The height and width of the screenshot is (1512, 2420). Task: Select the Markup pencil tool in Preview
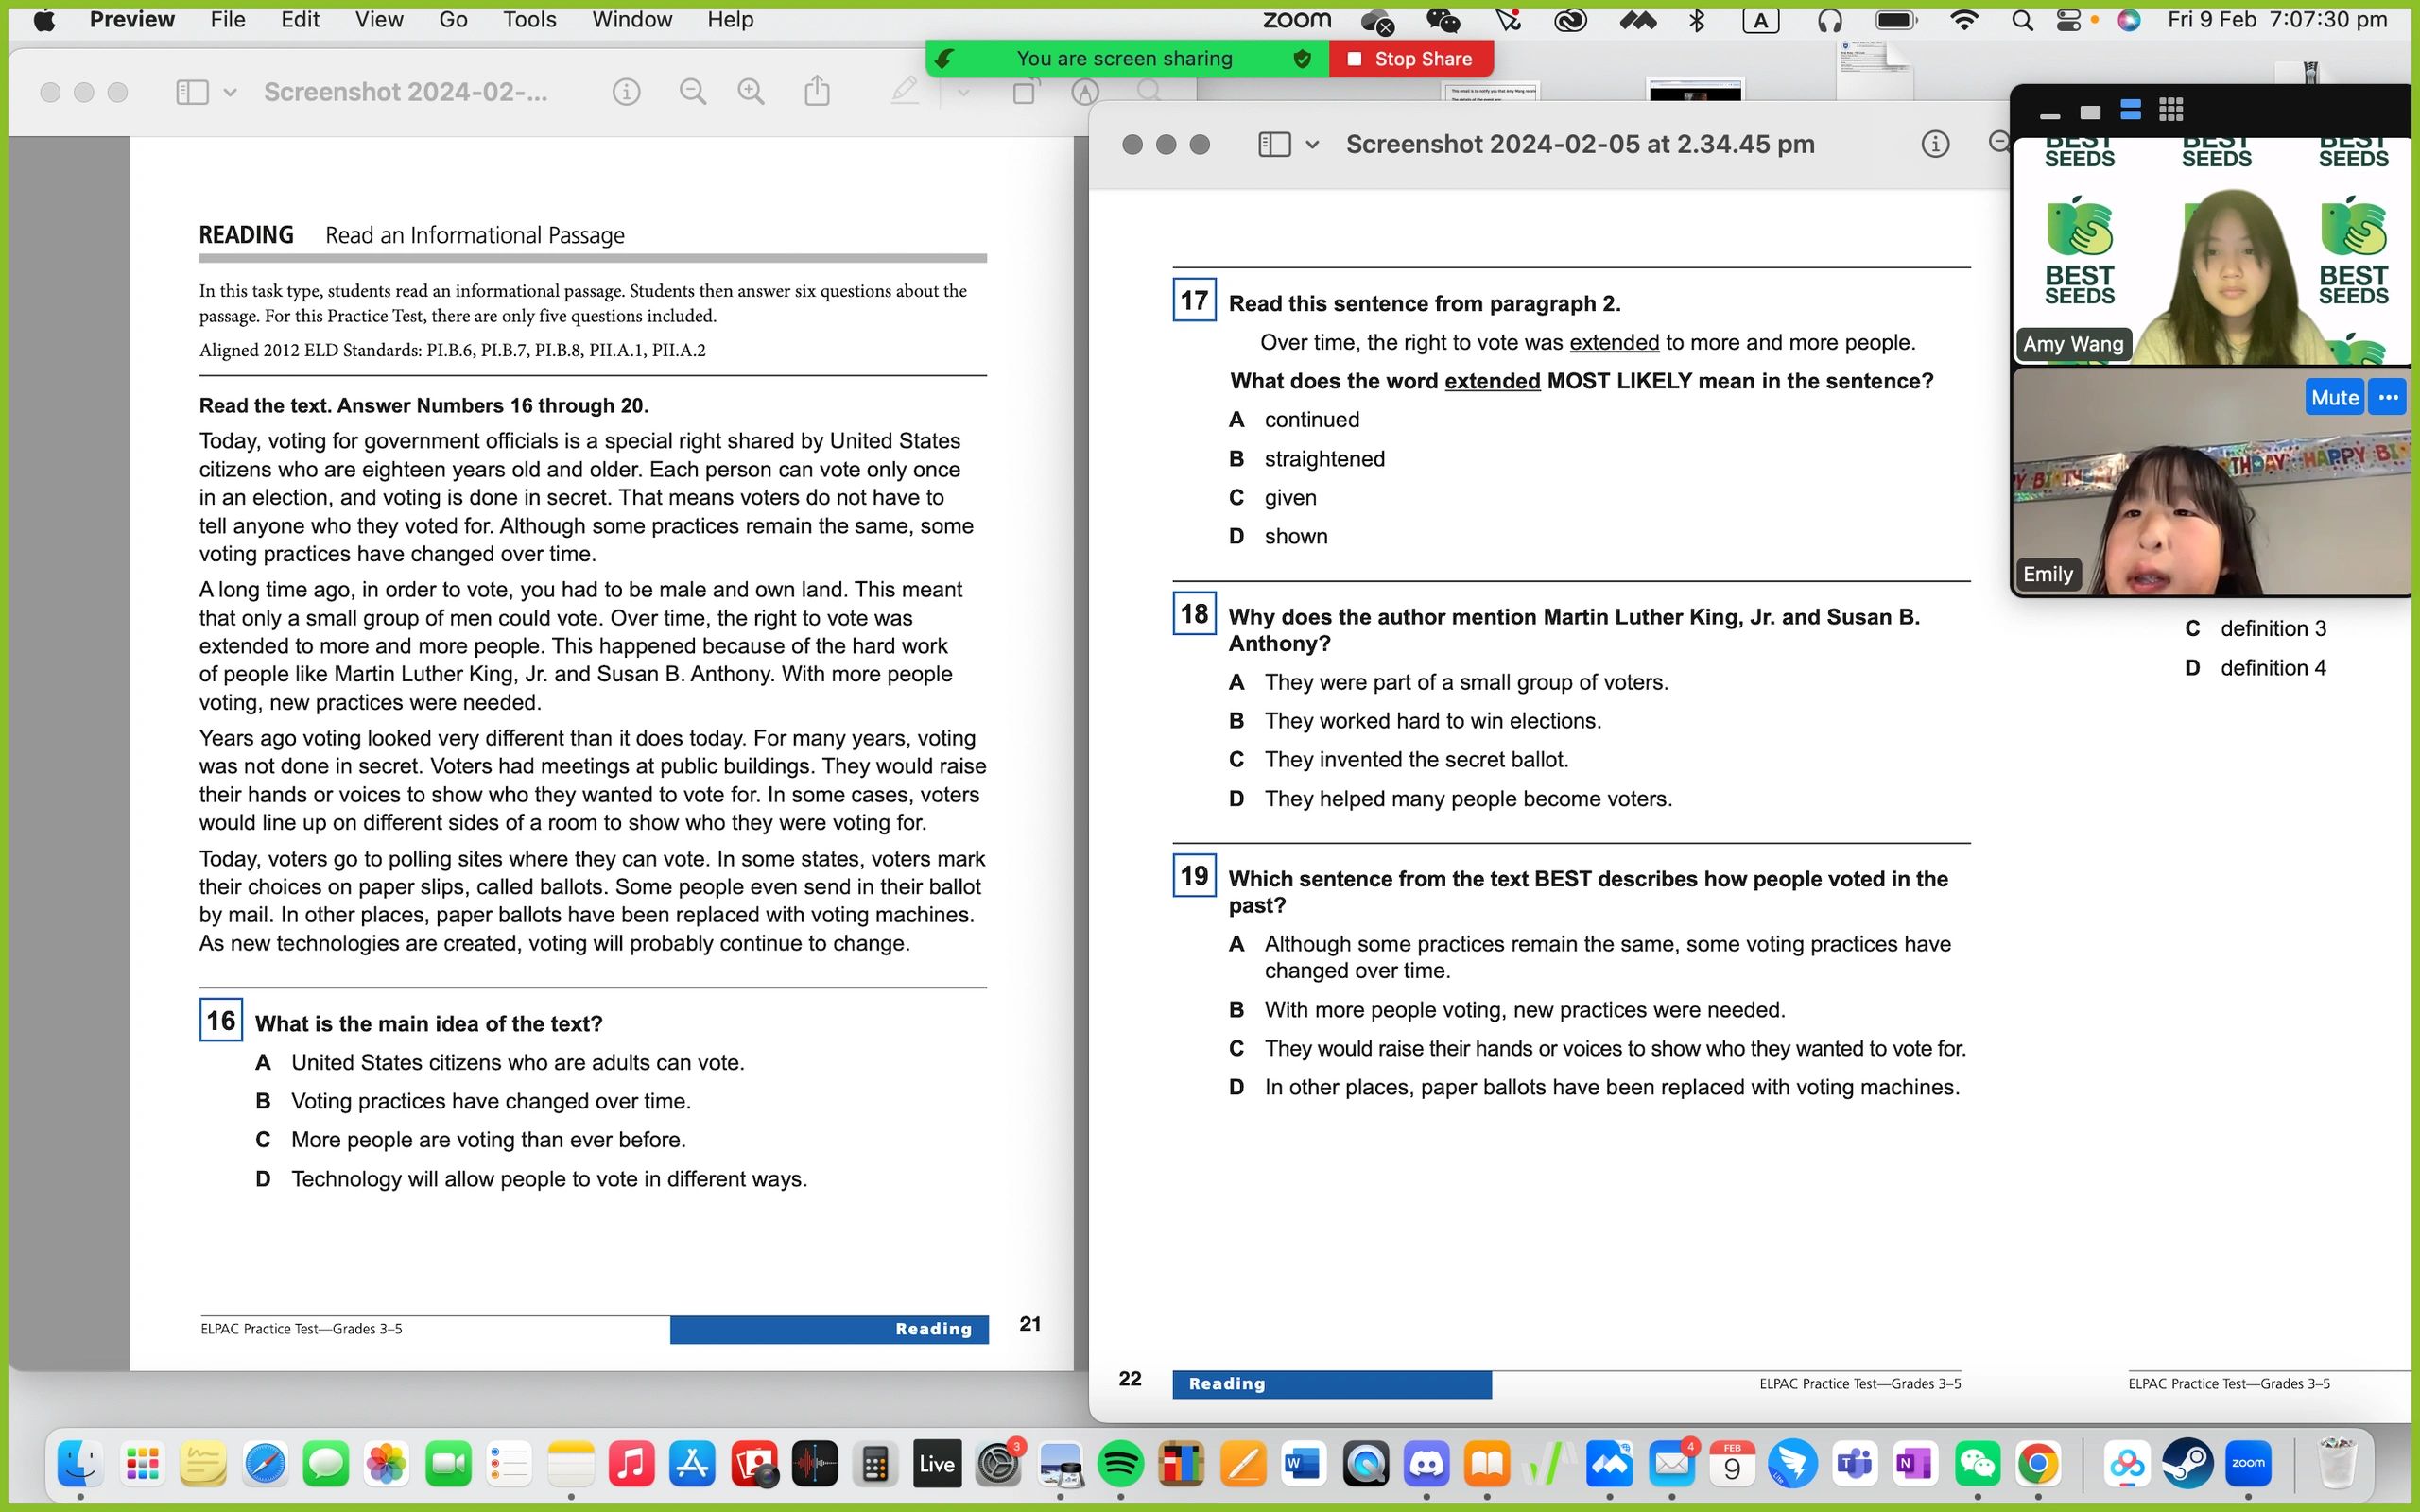coord(905,91)
